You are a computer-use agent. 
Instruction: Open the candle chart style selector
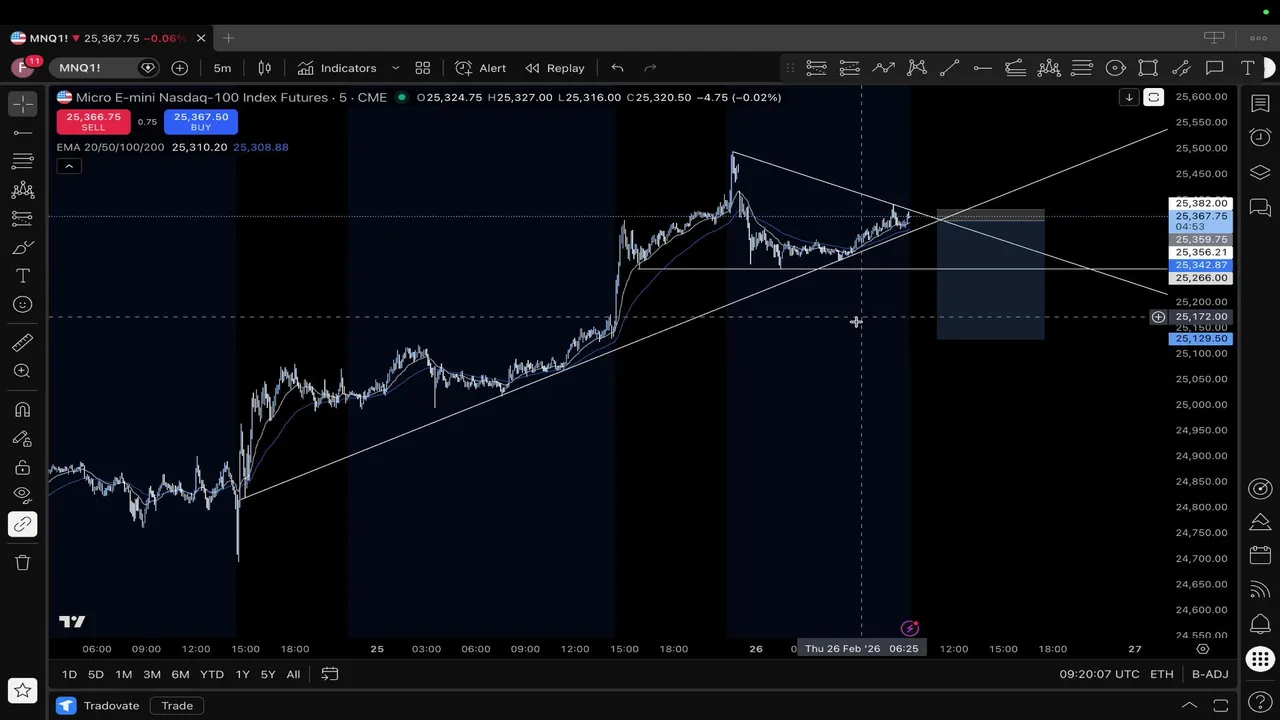[x=265, y=68]
